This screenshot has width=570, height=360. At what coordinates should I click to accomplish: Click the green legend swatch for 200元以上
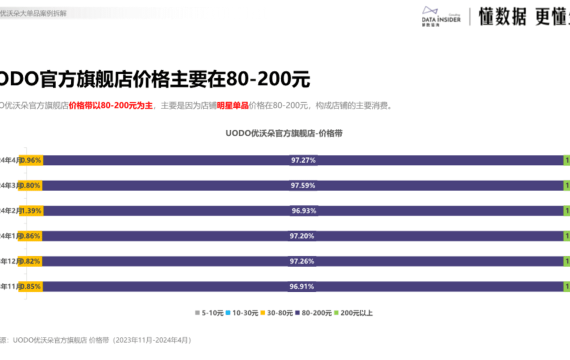[x=336, y=313]
